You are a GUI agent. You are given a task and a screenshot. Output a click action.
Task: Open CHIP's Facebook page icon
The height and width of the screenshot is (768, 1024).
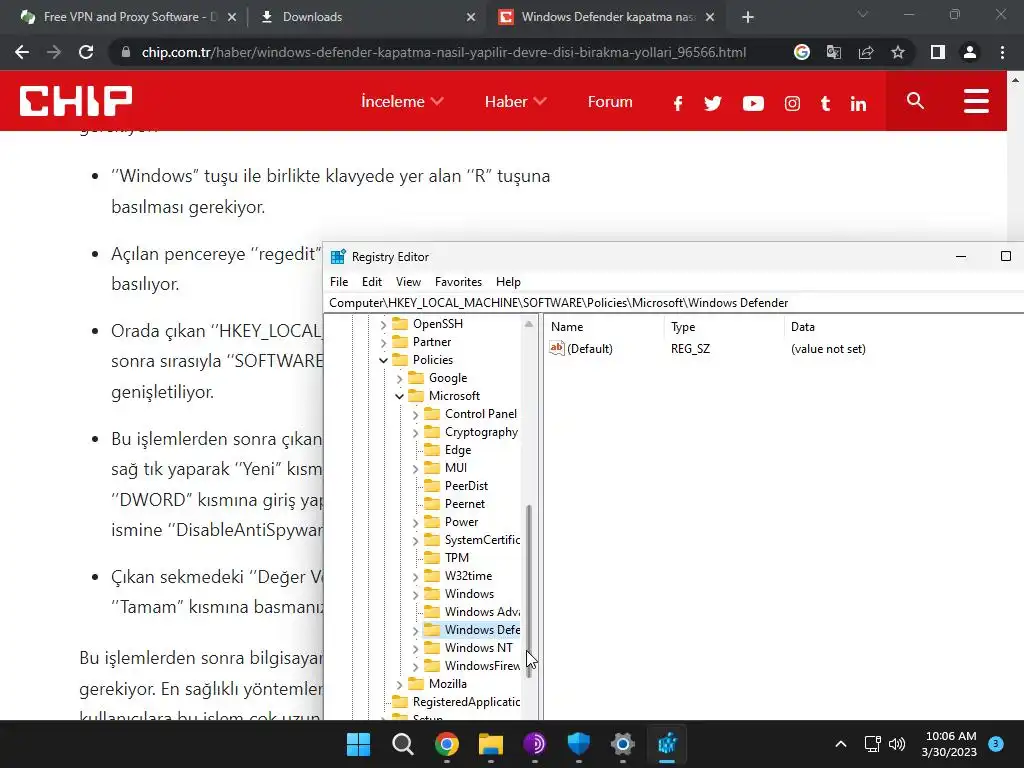[678, 103]
